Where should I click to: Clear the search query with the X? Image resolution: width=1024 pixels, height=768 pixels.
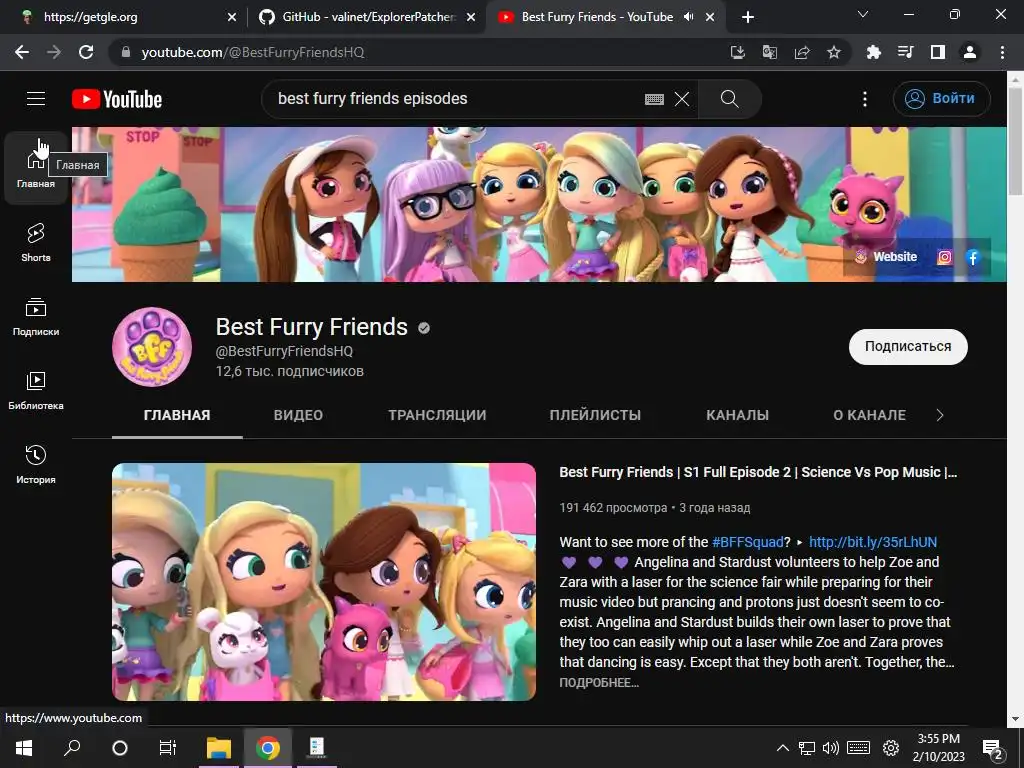click(x=682, y=99)
